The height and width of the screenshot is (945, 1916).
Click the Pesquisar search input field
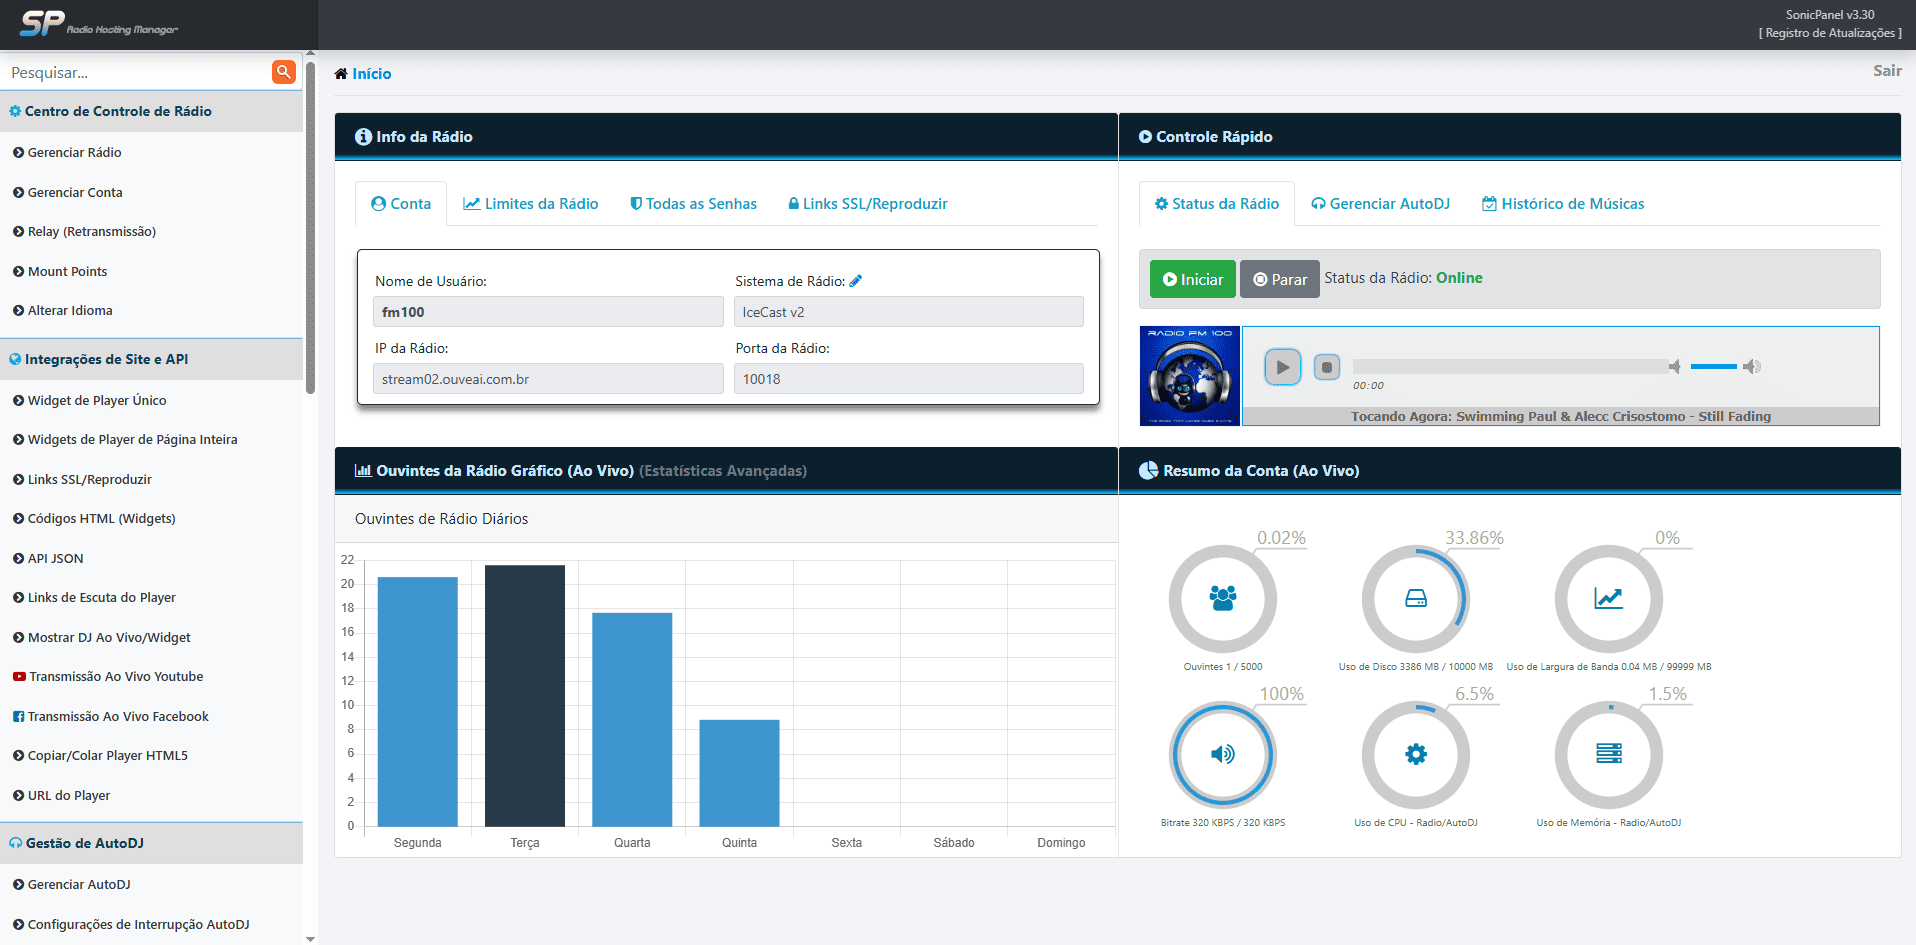tap(137, 72)
